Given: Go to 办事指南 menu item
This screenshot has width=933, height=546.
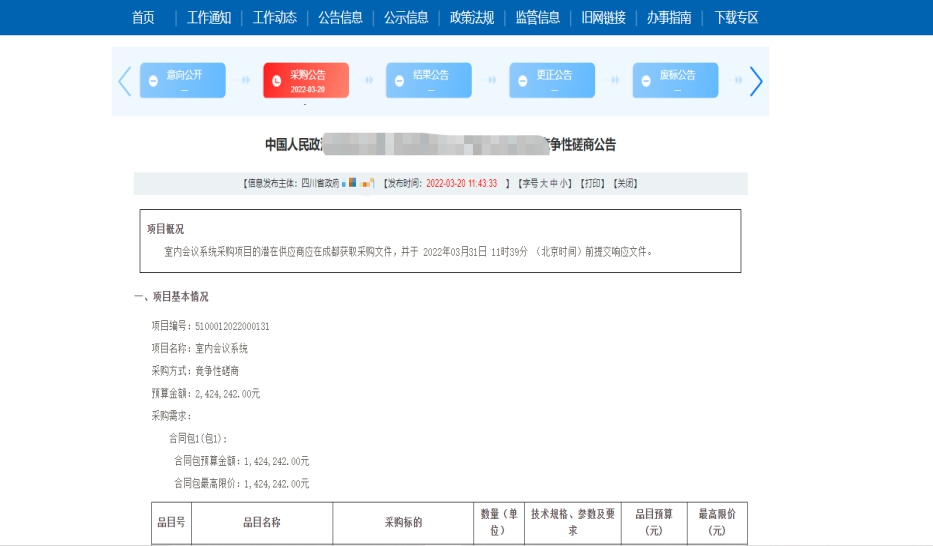Looking at the screenshot, I should 669,17.
